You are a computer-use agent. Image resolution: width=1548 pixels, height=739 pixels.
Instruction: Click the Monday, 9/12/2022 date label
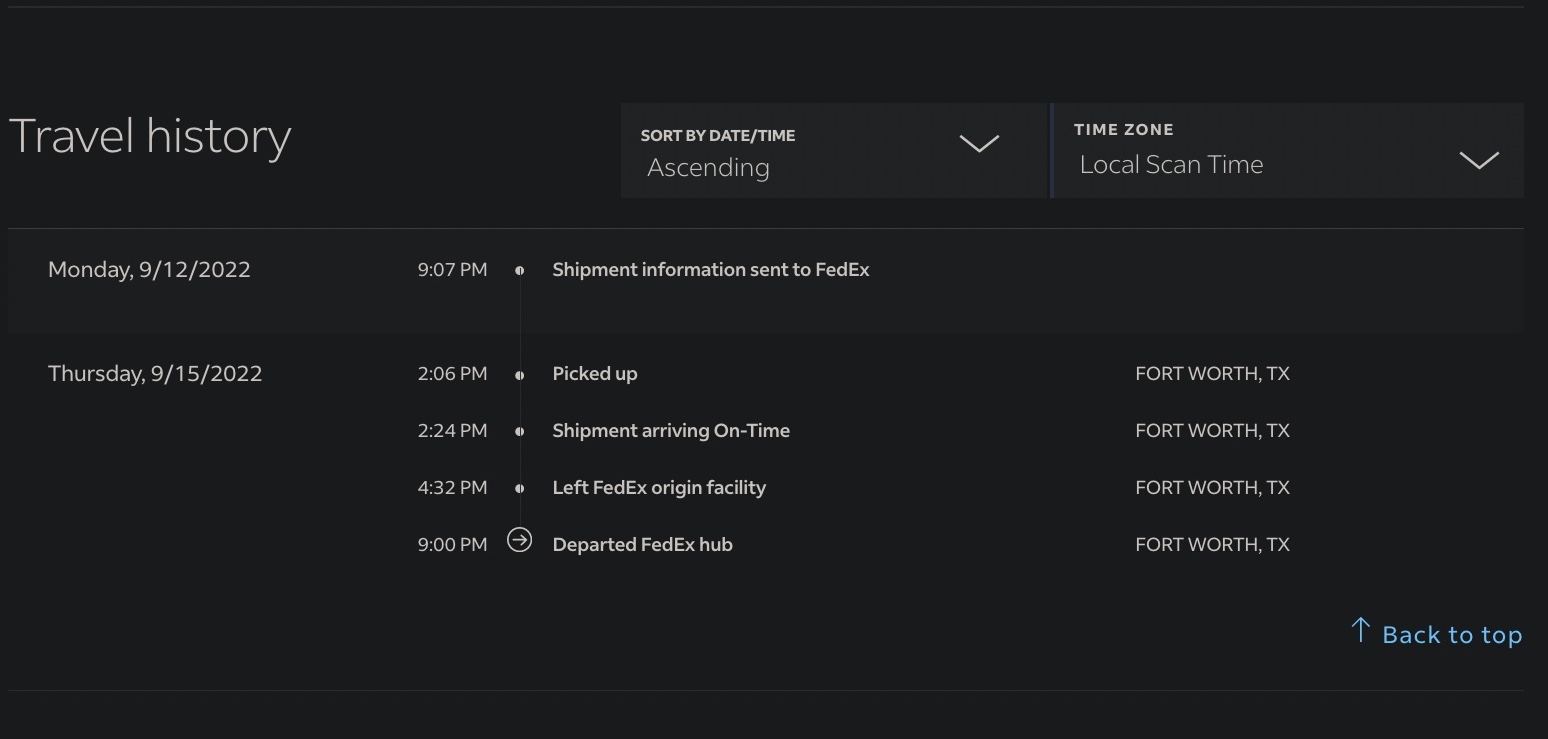pyautogui.click(x=149, y=270)
